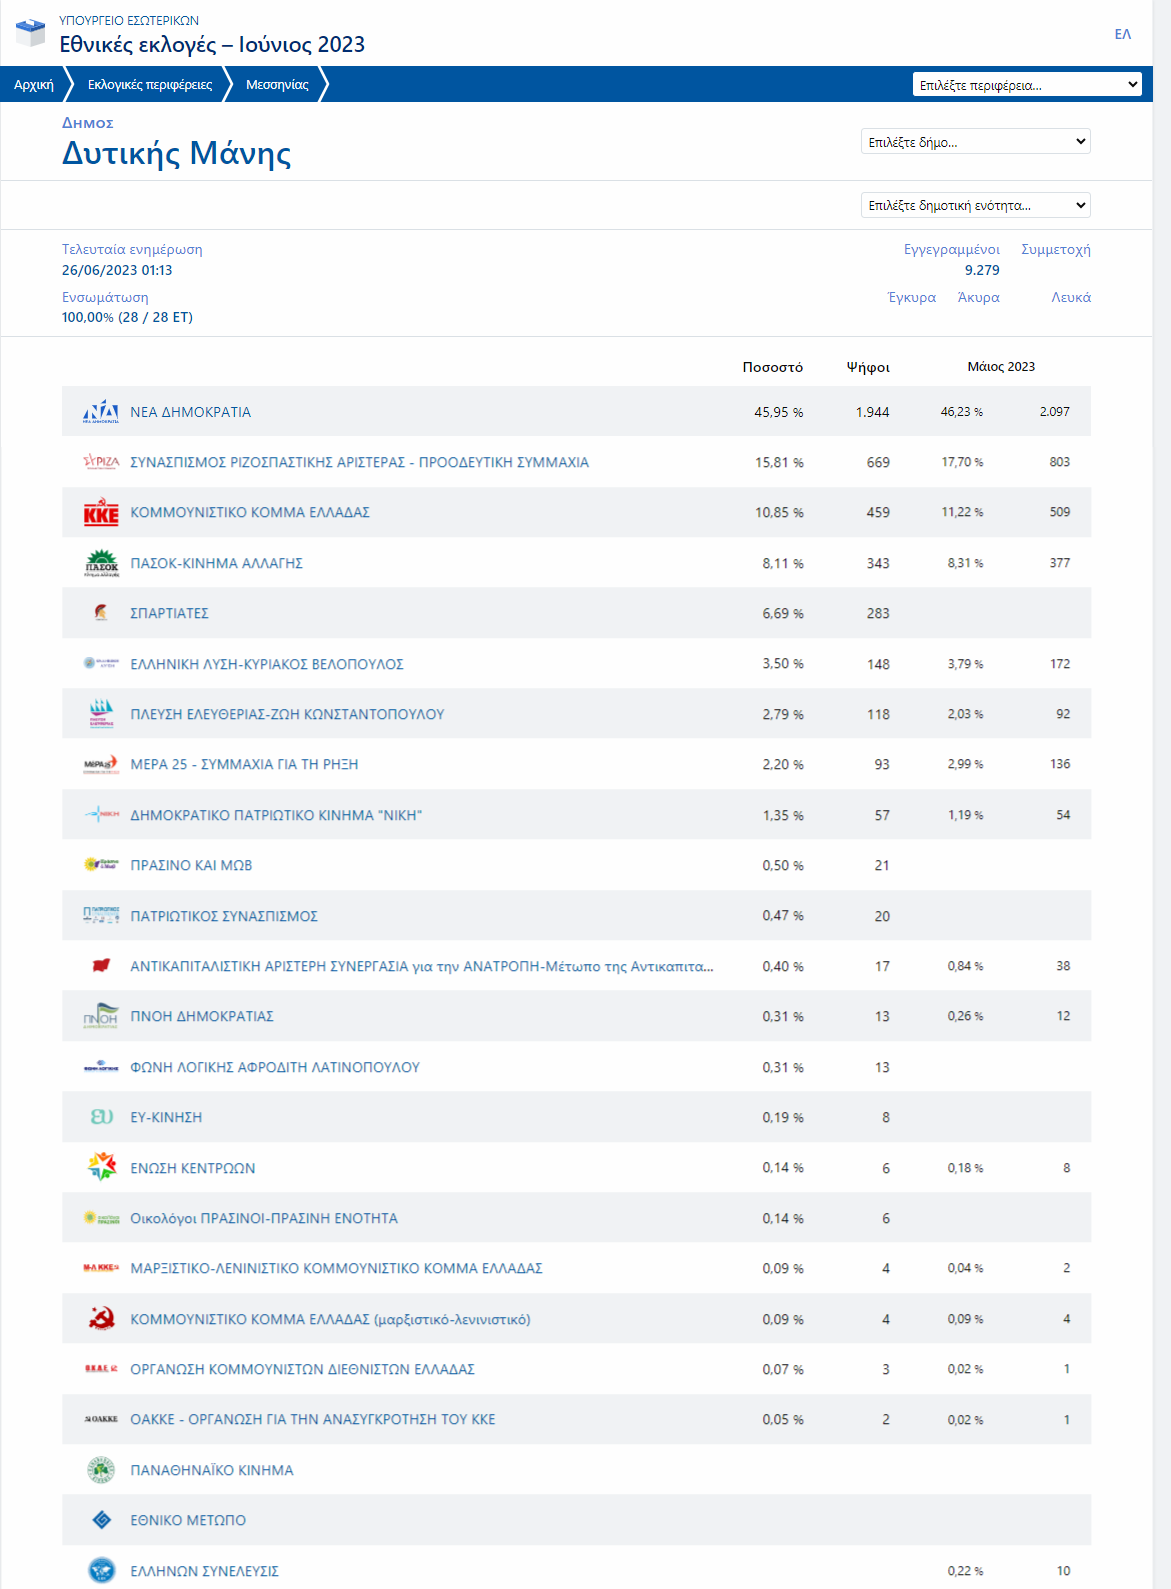Click the ΠΛΕΥΣΗ ΕΛΕΥΘΕΡΙΑΣ ship logo
This screenshot has width=1171, height=1589.
[101, 714]
